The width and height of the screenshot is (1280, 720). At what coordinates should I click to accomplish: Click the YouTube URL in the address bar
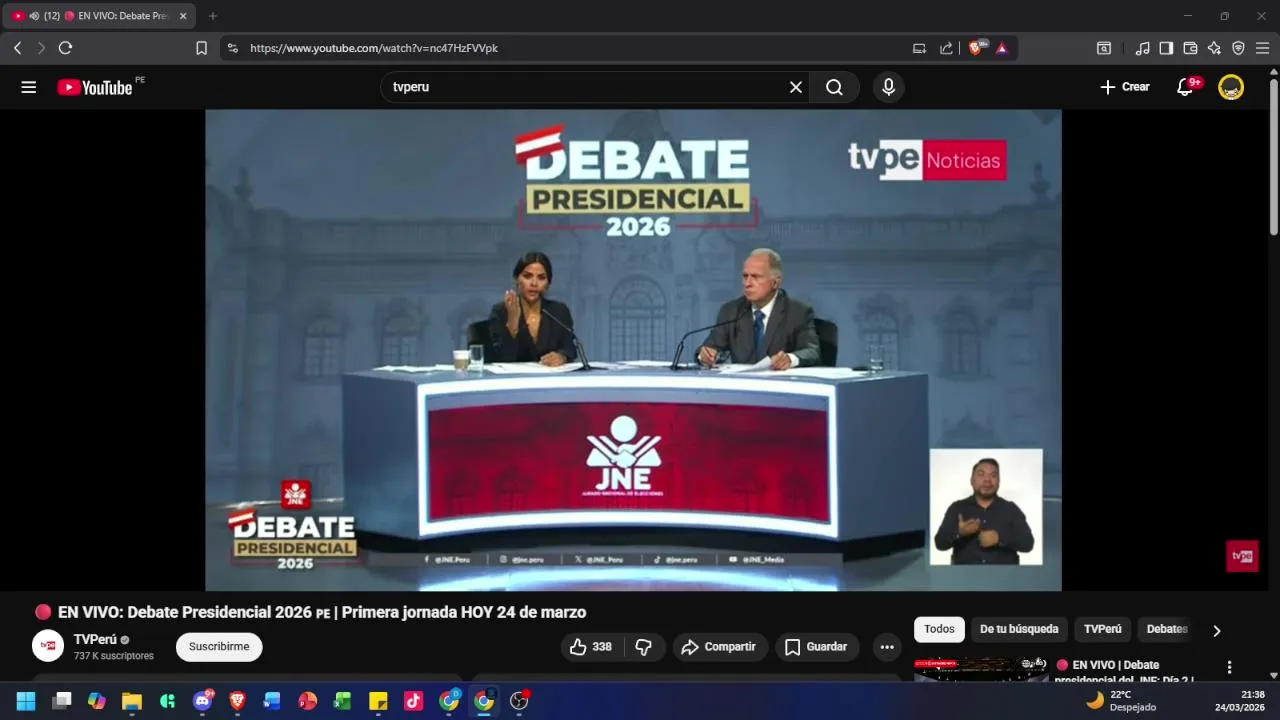pyautogui.click(x=374, y=48)
